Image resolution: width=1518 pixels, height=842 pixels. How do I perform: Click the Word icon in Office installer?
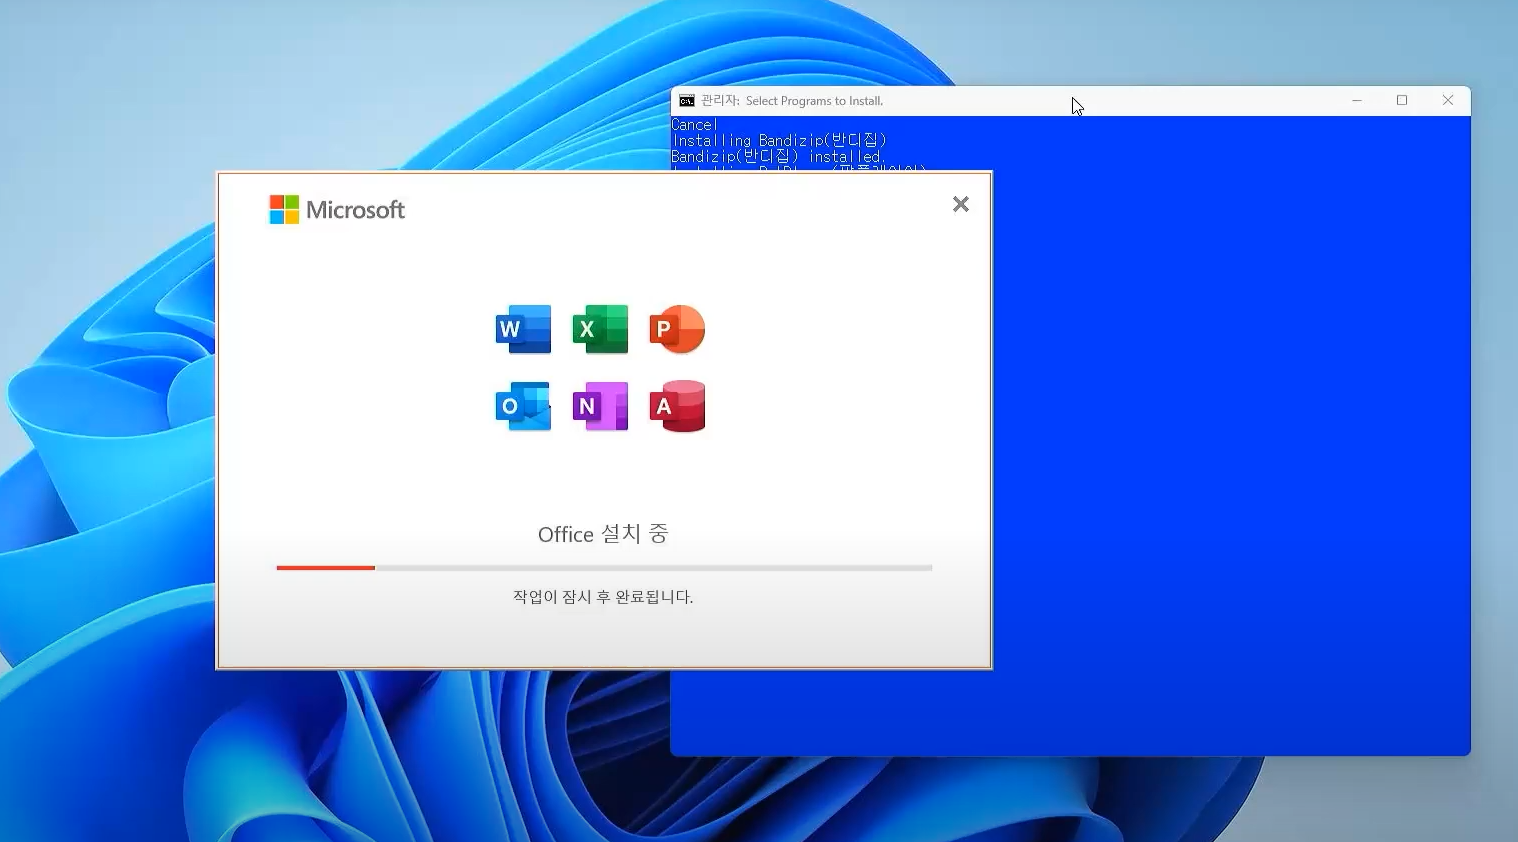click(x=523, y=329)
